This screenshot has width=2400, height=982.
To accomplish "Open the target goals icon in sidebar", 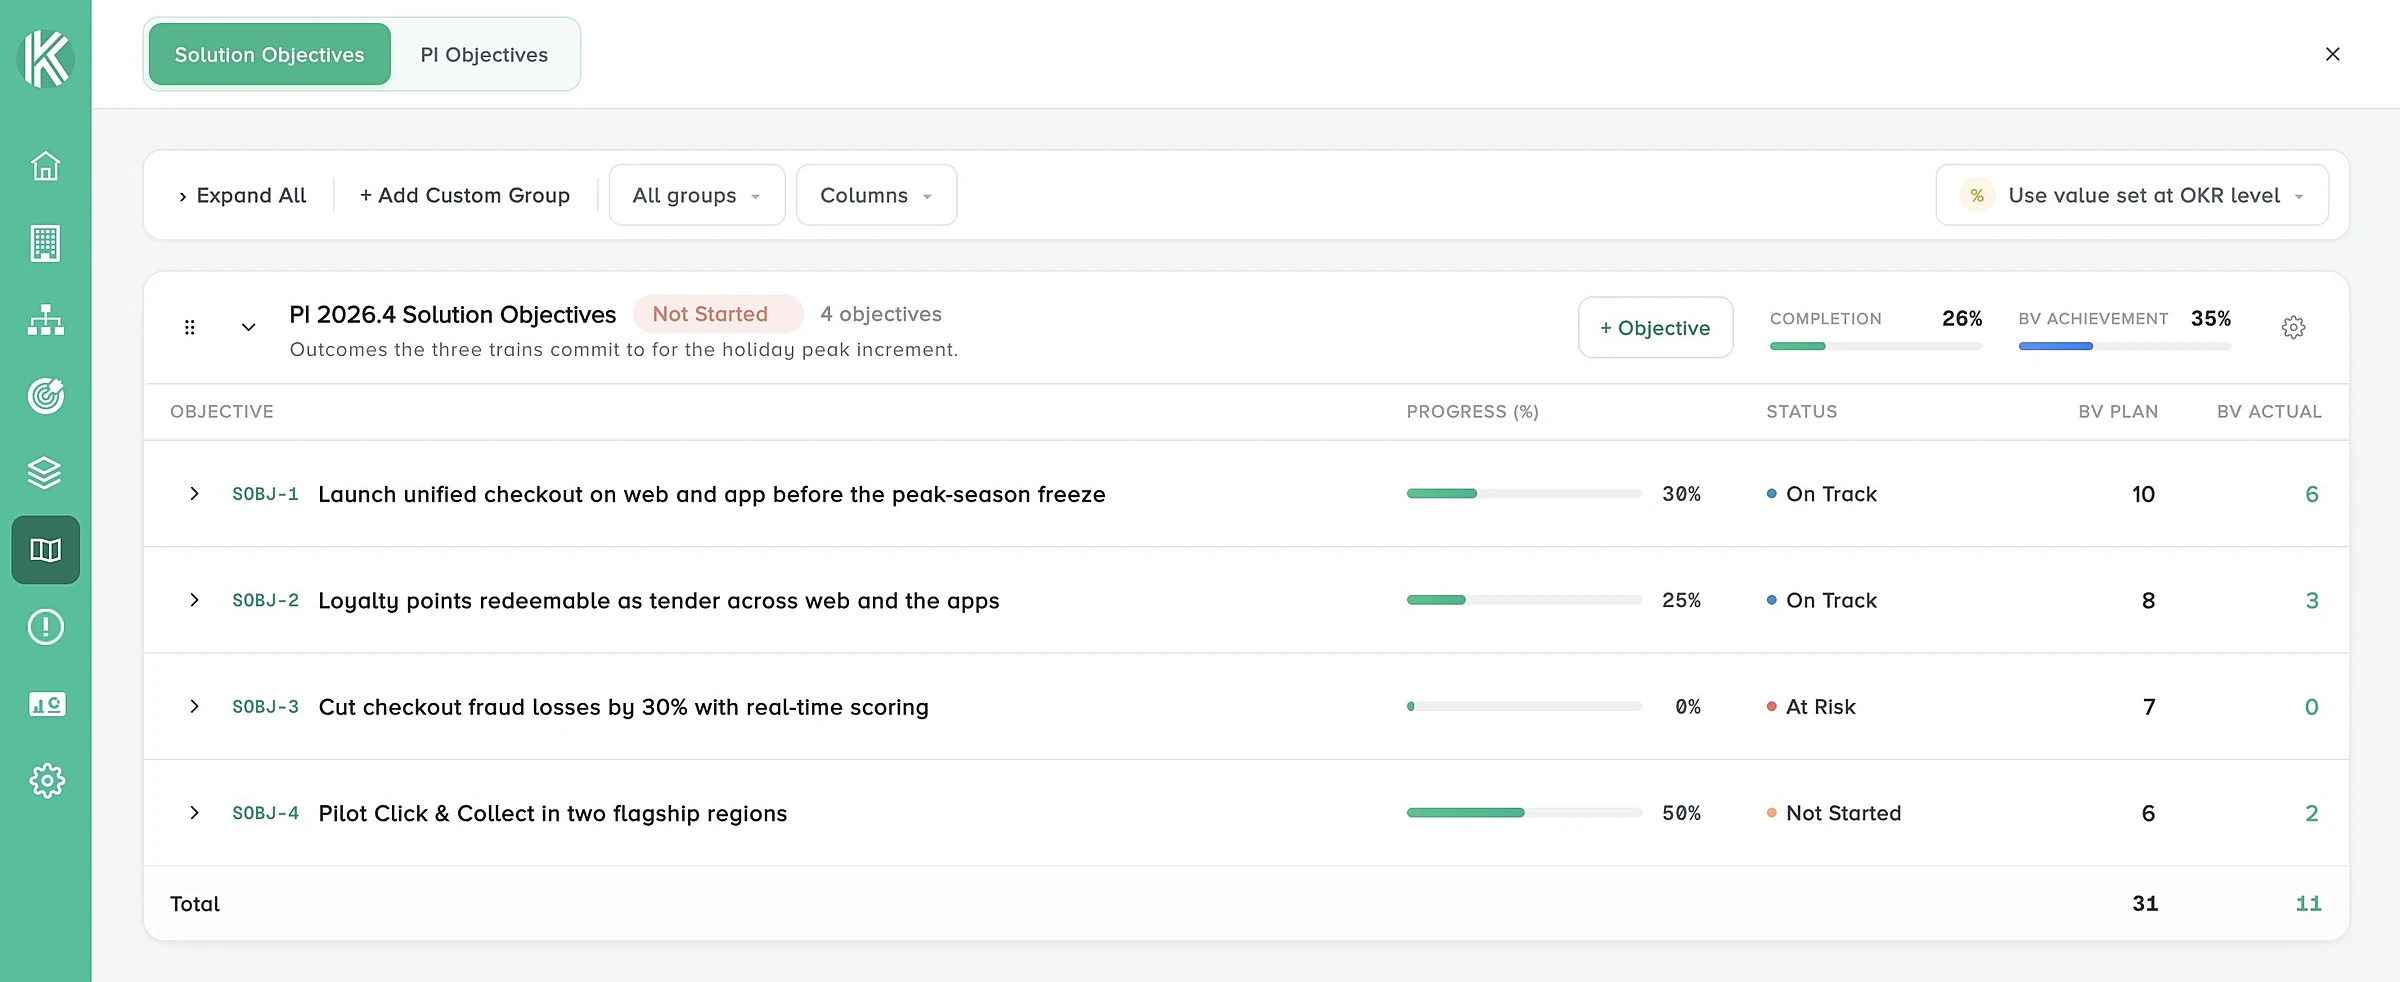I will (x=45, y=396).
